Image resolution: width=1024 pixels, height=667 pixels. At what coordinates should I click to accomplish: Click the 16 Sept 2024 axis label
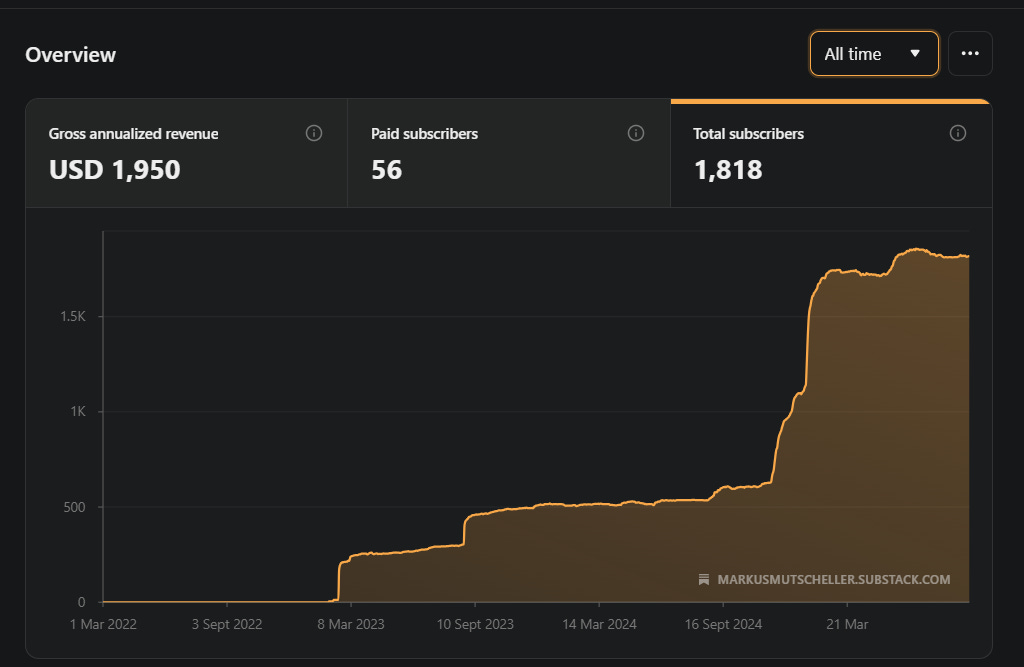click(723, 624)
